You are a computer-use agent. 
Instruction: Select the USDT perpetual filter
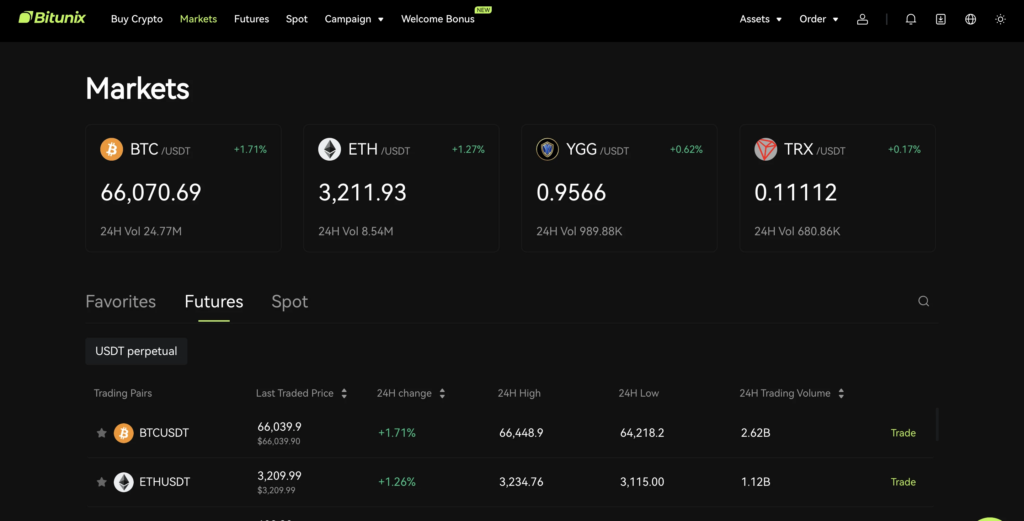coord(136,351)
